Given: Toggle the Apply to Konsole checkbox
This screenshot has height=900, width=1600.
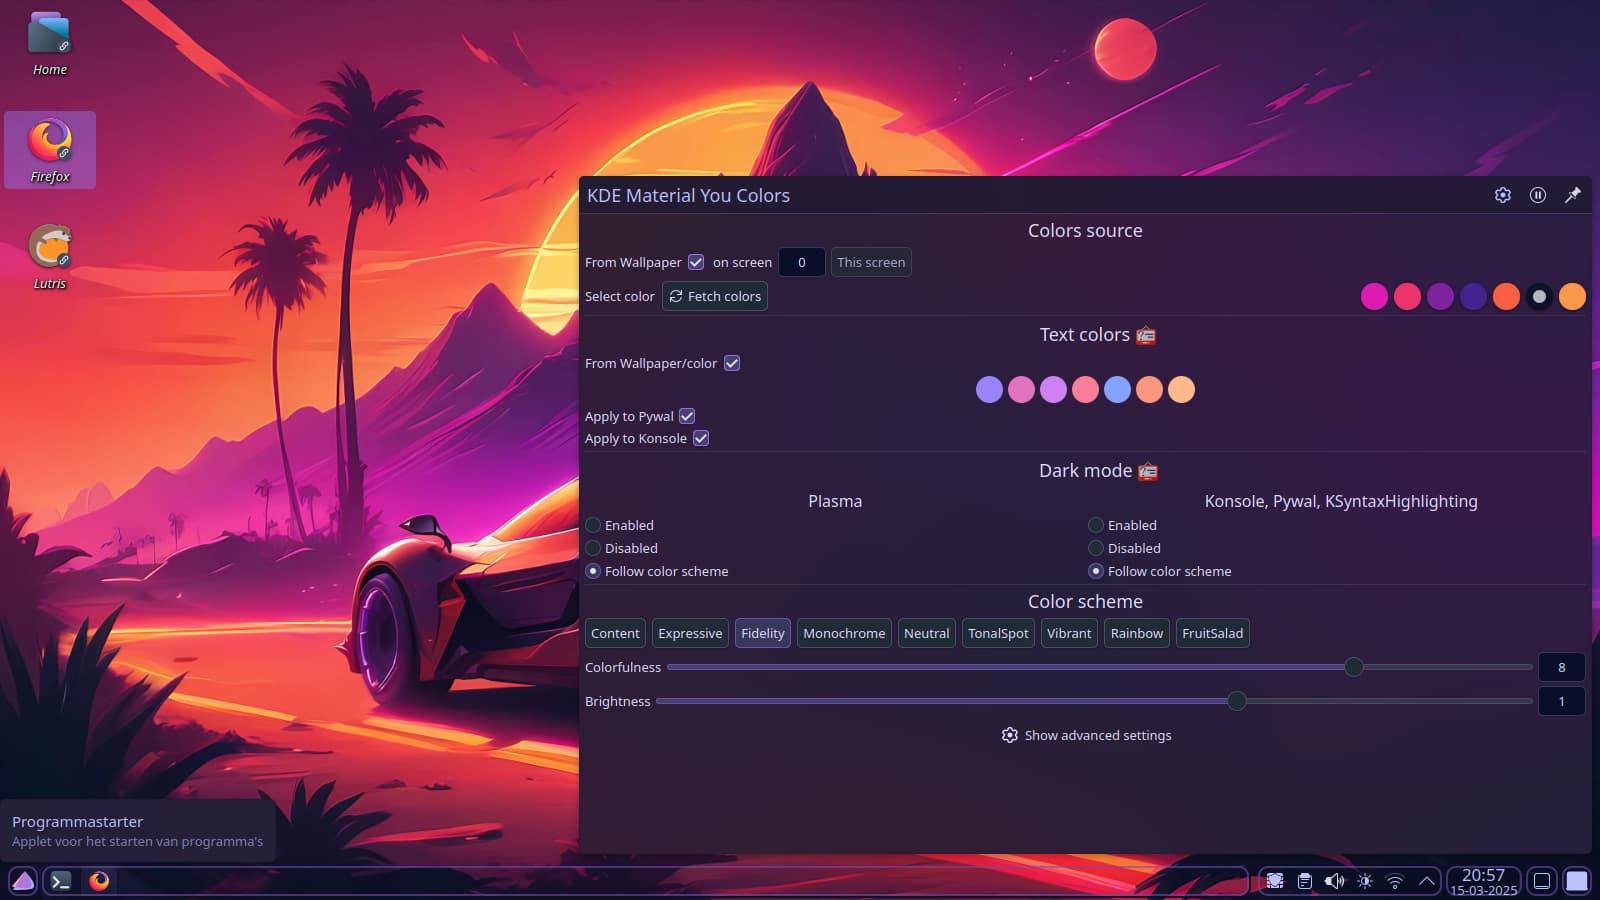Looking at the screenshot, I should 701,438.
